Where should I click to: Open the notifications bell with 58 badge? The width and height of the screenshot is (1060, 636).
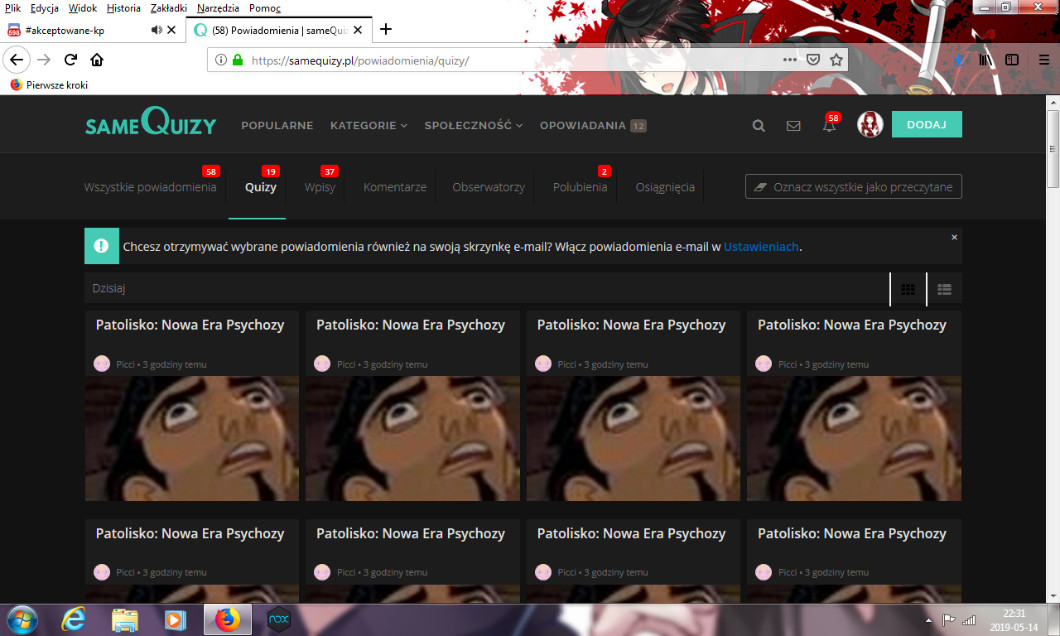coord(829,126)
